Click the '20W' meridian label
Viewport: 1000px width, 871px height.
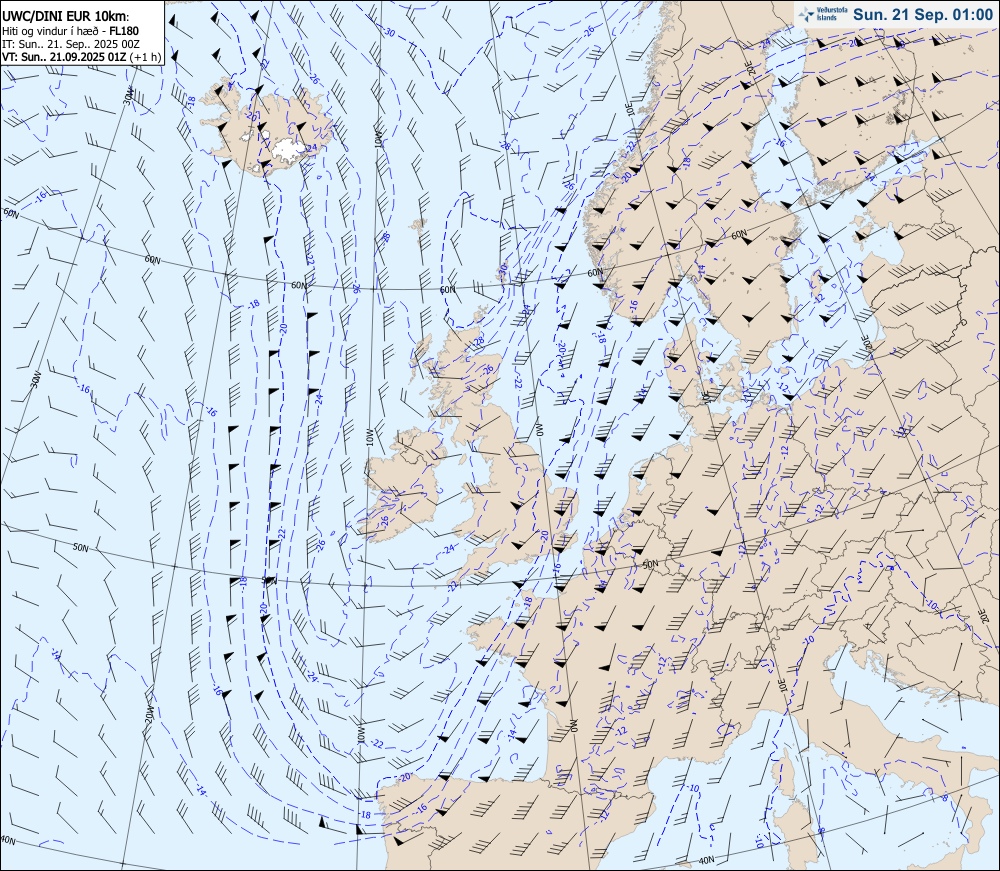point(150,714)
